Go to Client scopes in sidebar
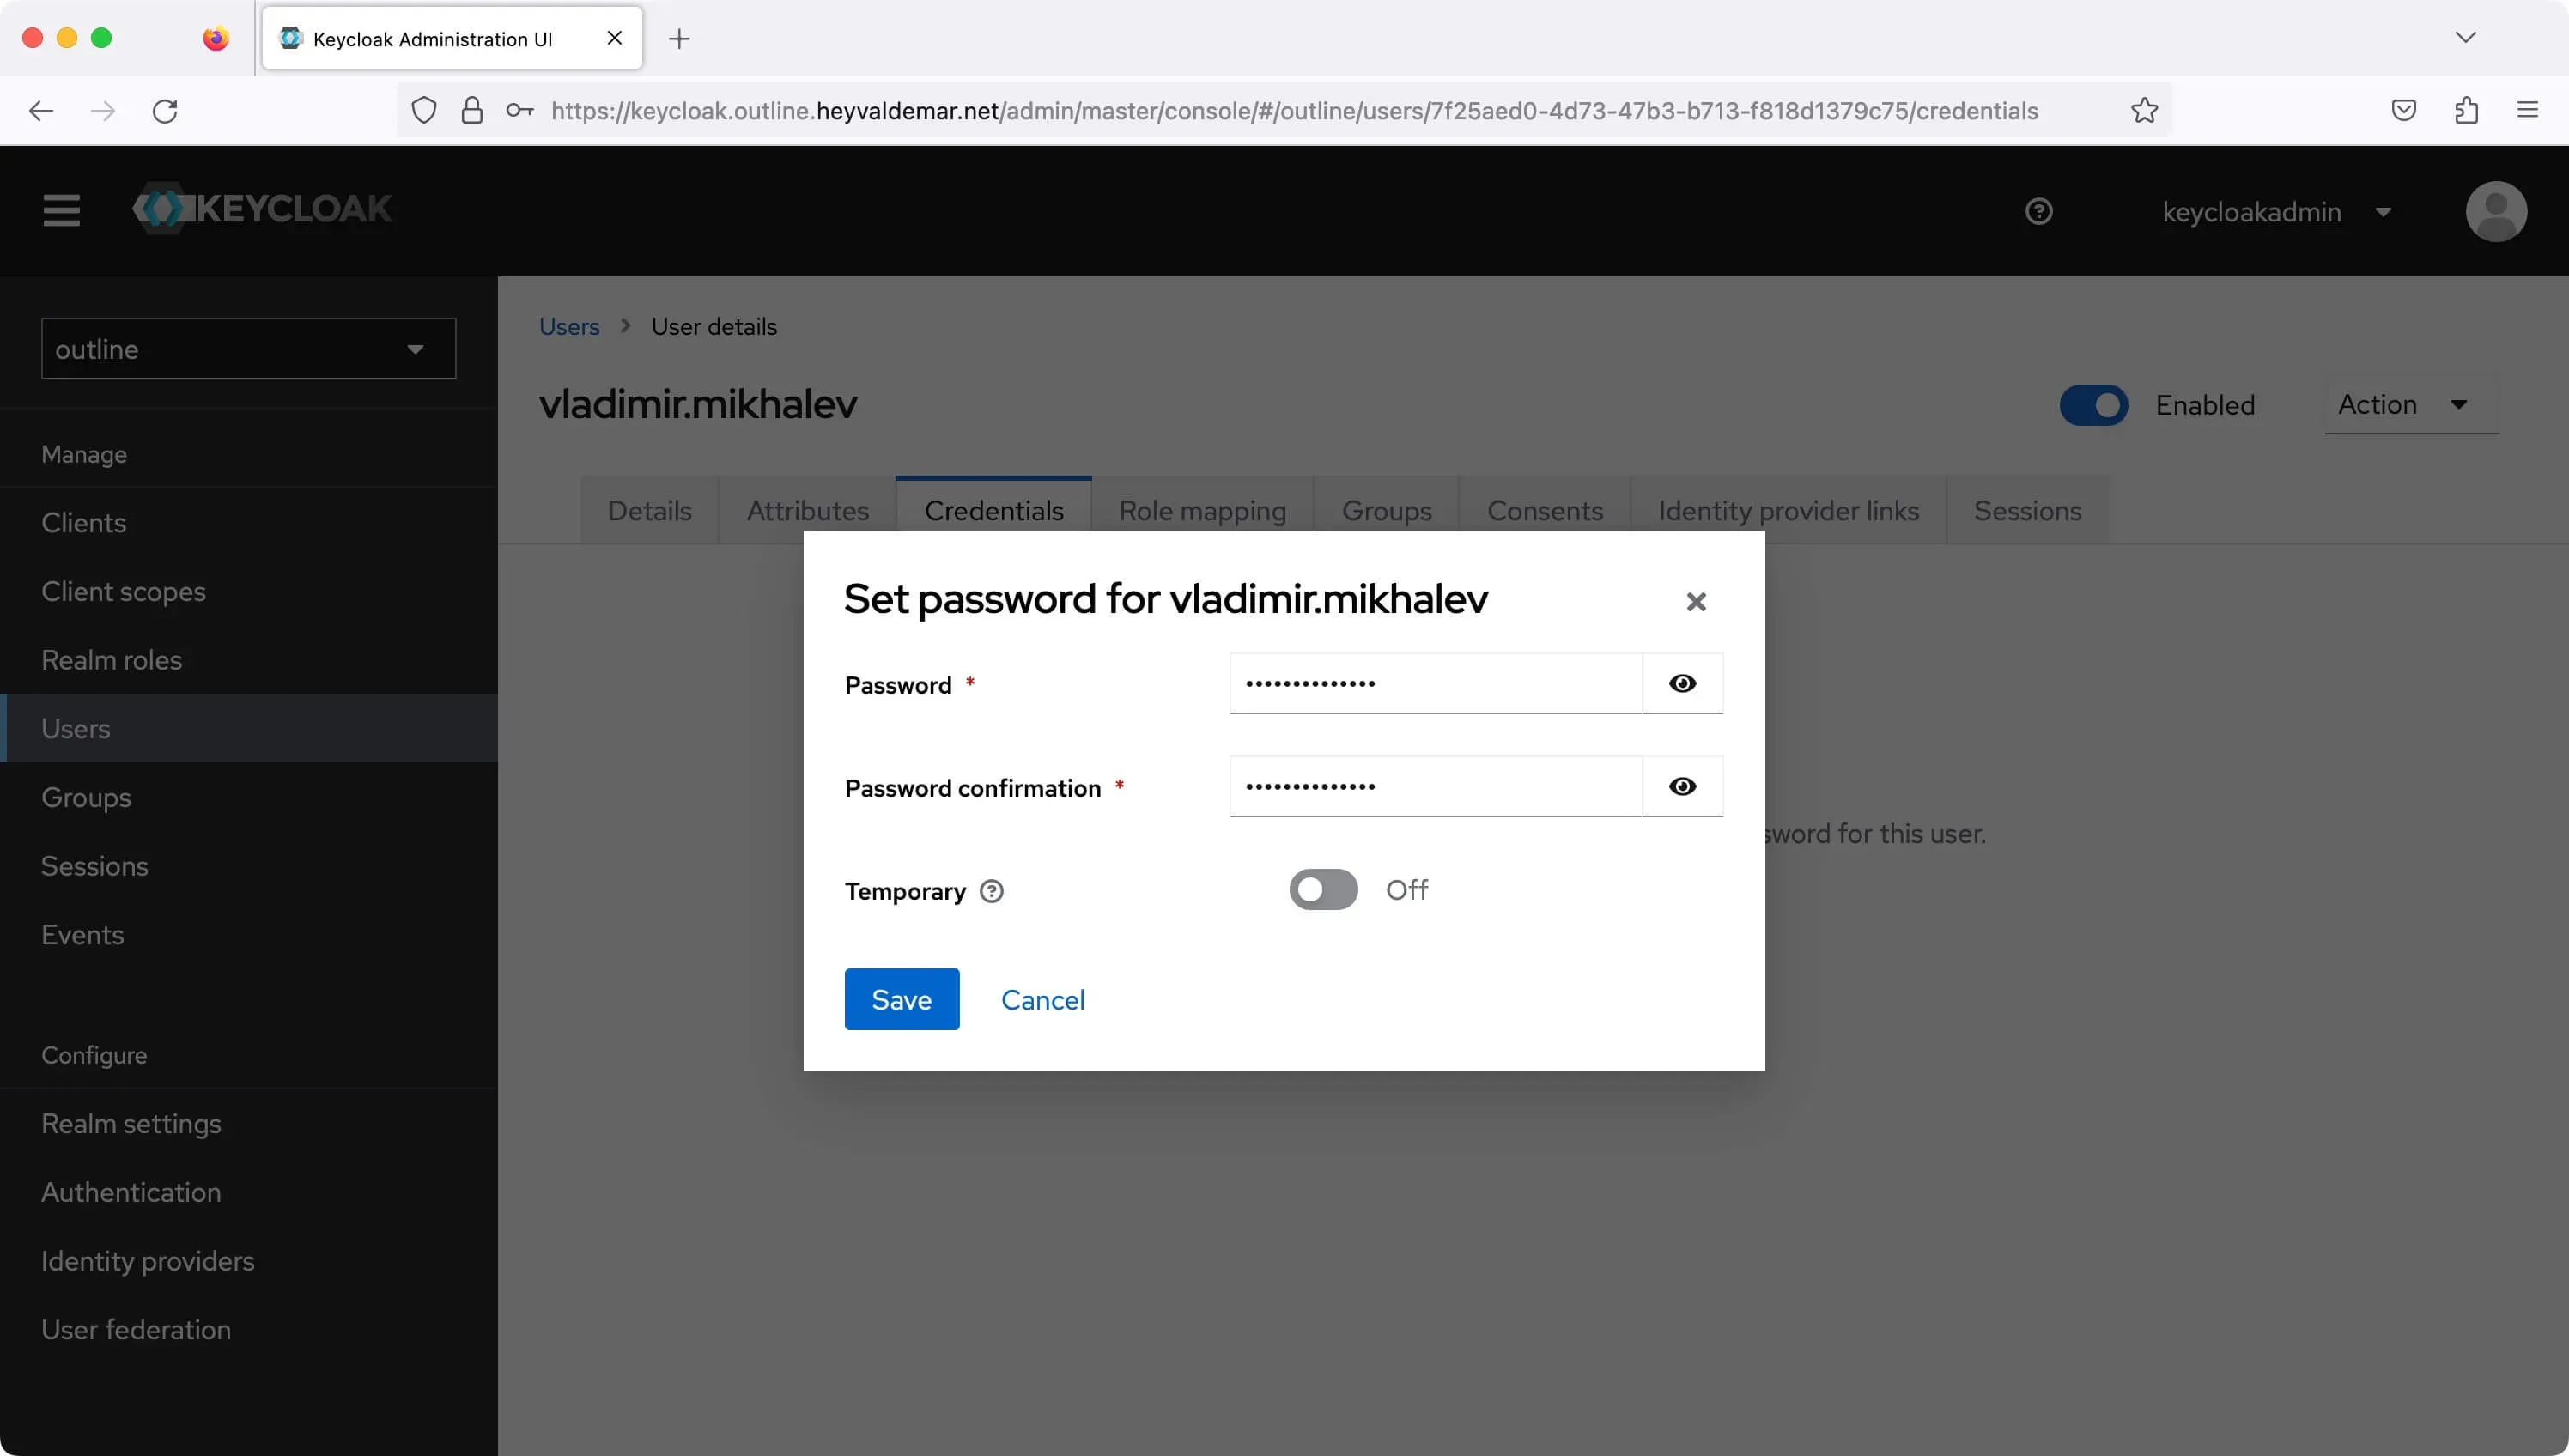Image resolution: width=2569 pixels, height=1456 pixels. click(249, 591)
